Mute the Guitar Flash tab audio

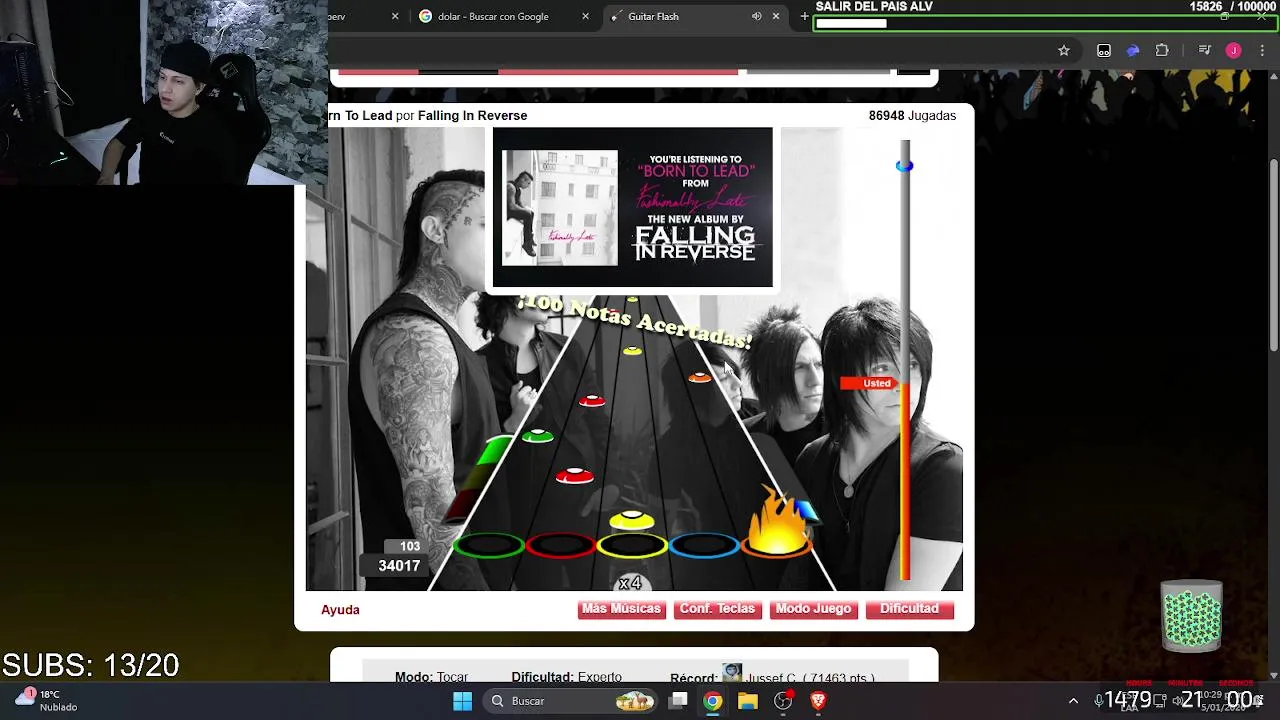click(x=757, y=16)
